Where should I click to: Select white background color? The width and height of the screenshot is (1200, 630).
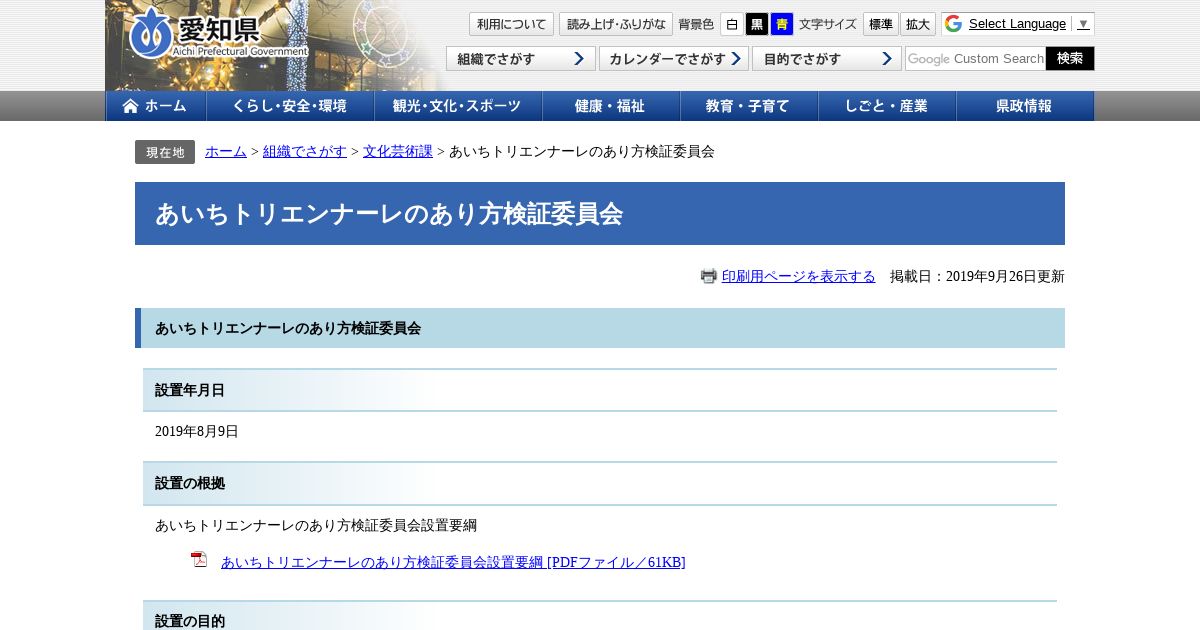click(732, 24)
